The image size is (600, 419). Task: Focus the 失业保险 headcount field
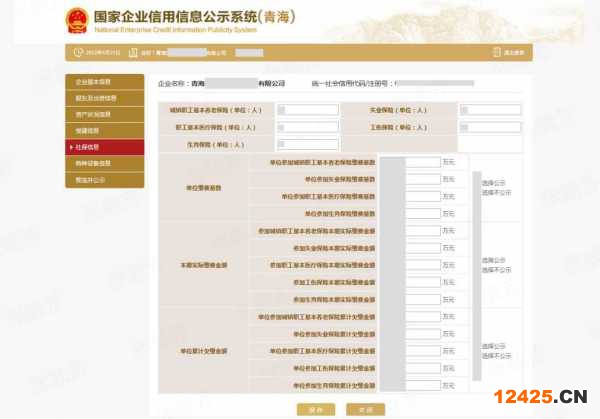(490, 110)
